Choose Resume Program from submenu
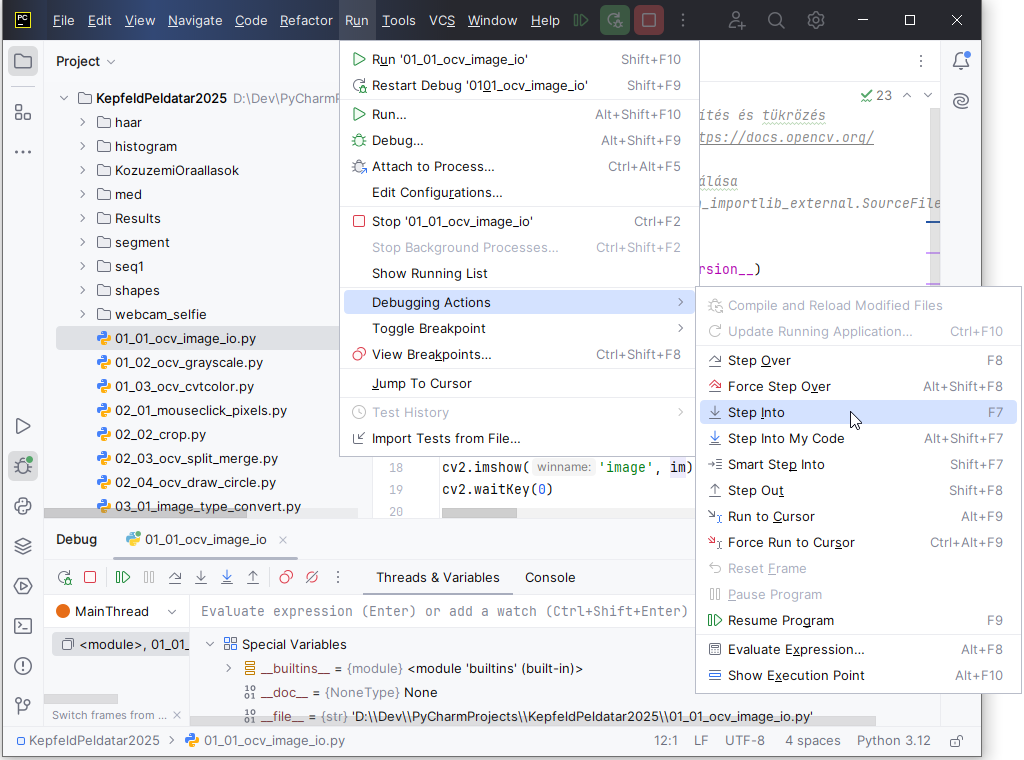Image resolution: width=1024 pixels, height=760 pixels. (858, 620)
